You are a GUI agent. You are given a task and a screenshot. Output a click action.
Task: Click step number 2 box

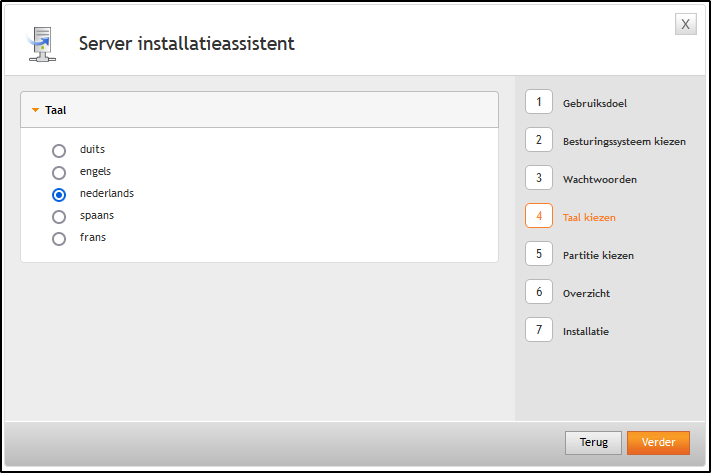[539, 140]
